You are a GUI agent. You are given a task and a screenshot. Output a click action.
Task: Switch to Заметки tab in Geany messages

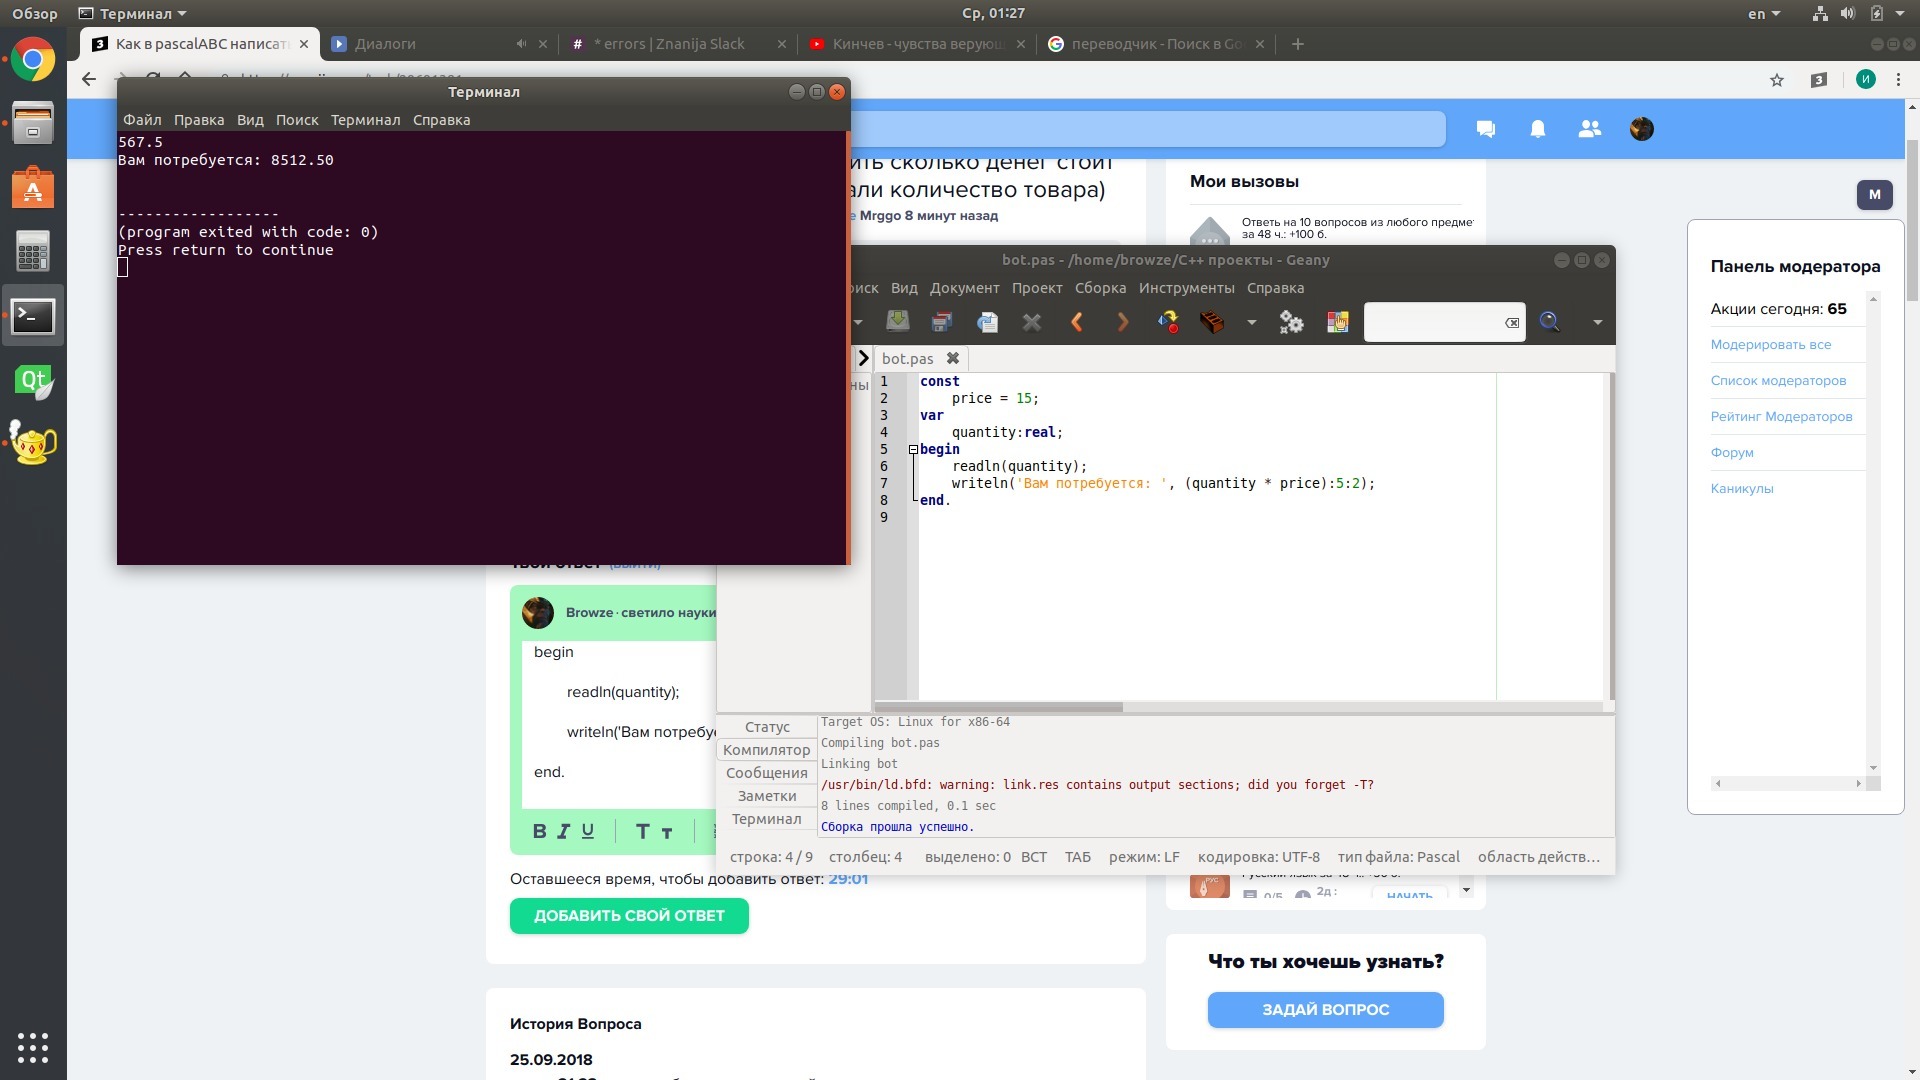(x=767, y=796)
